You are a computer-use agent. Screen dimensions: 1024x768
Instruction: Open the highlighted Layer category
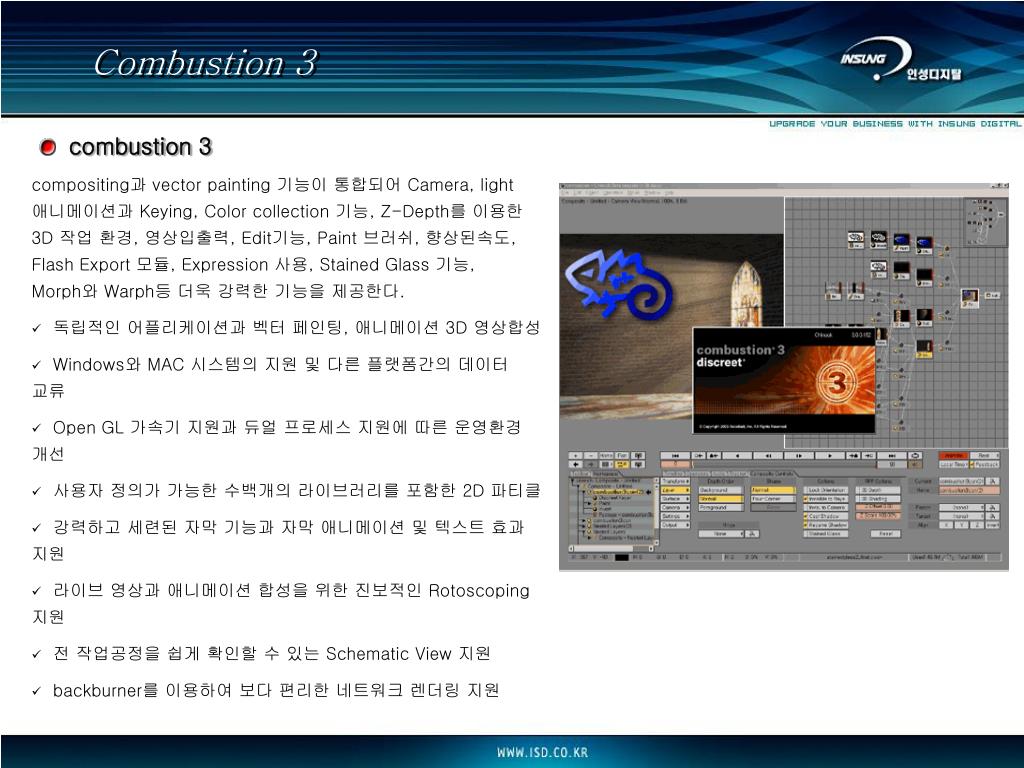675,490
